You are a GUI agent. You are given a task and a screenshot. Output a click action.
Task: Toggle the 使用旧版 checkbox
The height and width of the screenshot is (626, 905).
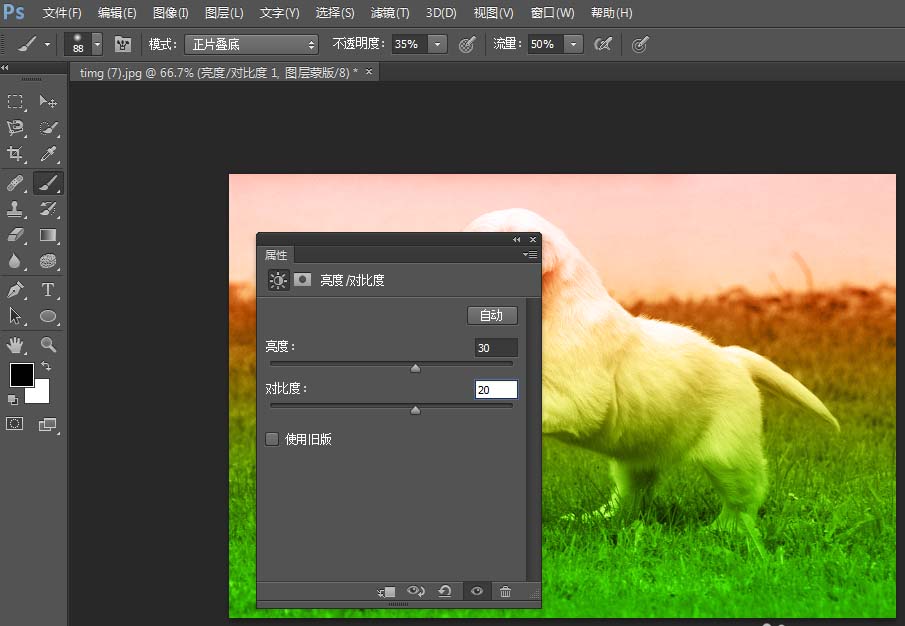coord(272,439)
